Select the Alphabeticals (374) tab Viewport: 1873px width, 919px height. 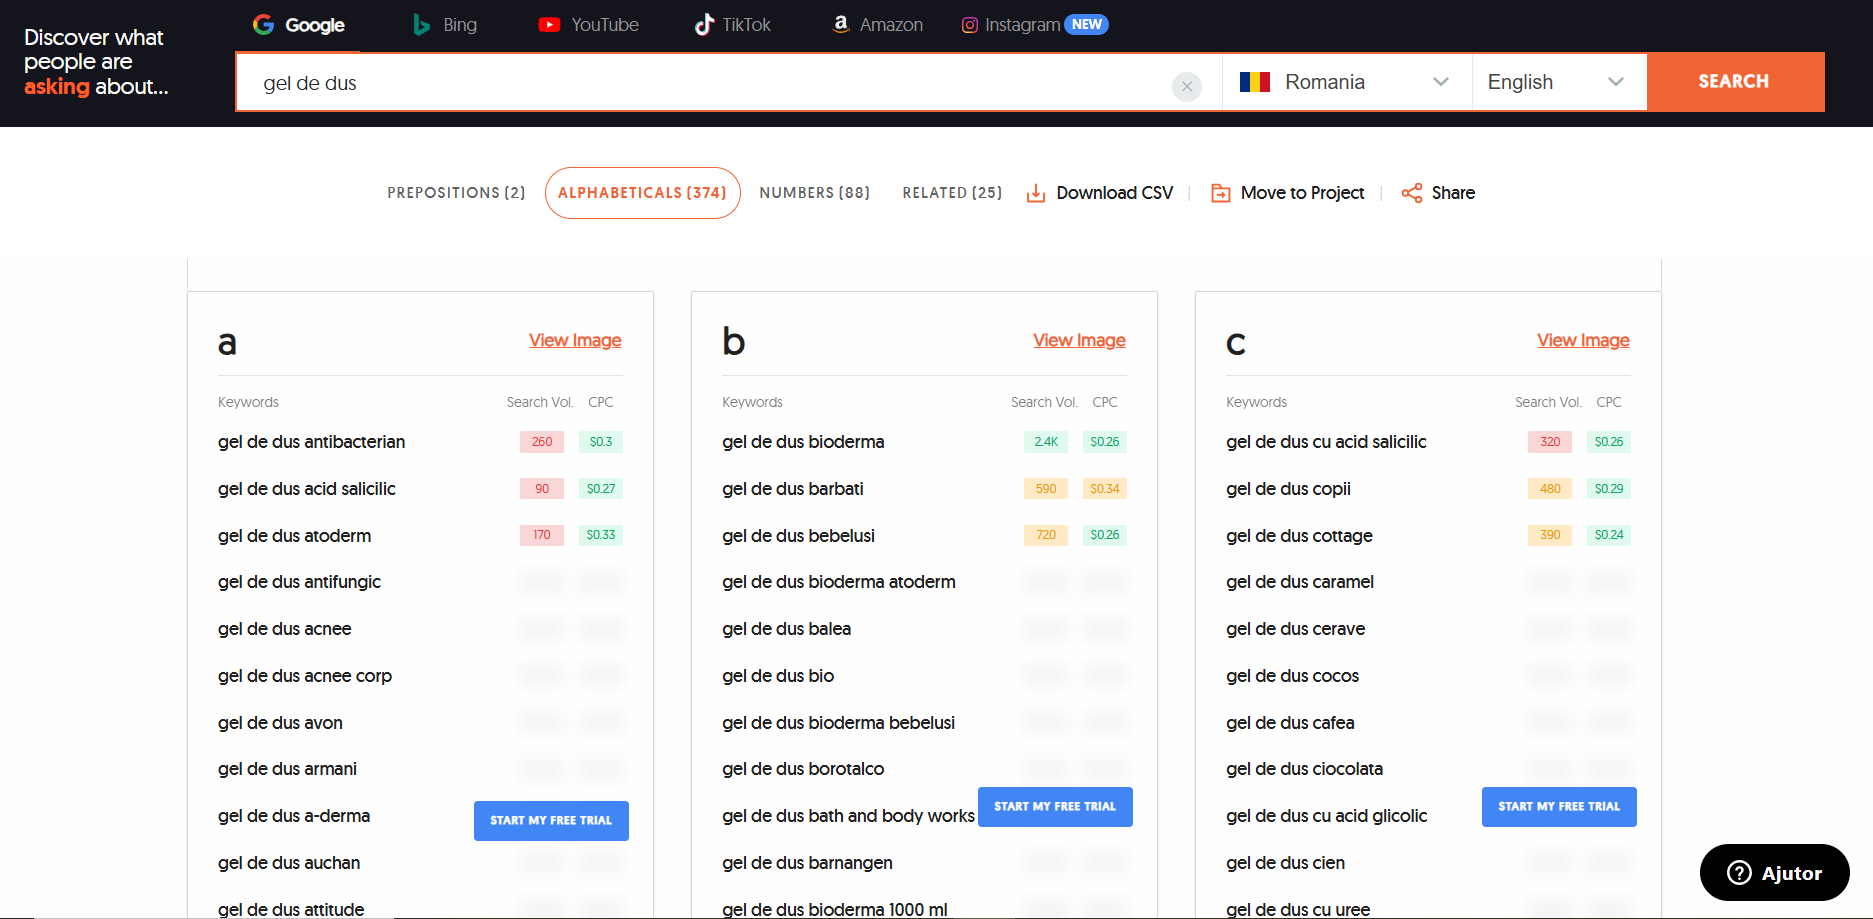coord(642,193)
